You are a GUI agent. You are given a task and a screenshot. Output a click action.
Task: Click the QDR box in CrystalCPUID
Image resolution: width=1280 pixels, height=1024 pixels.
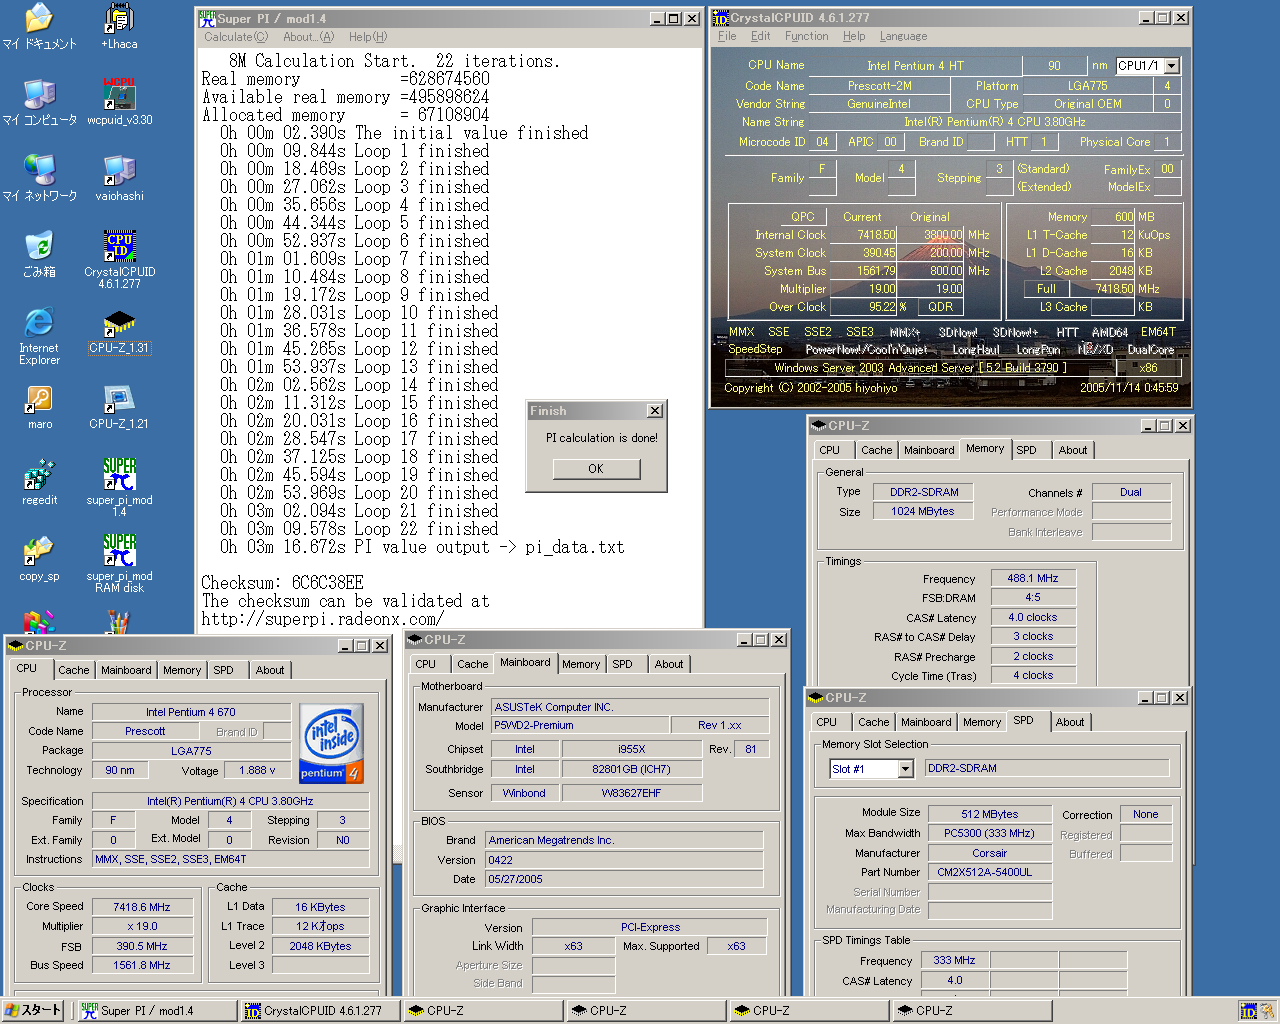940,307
